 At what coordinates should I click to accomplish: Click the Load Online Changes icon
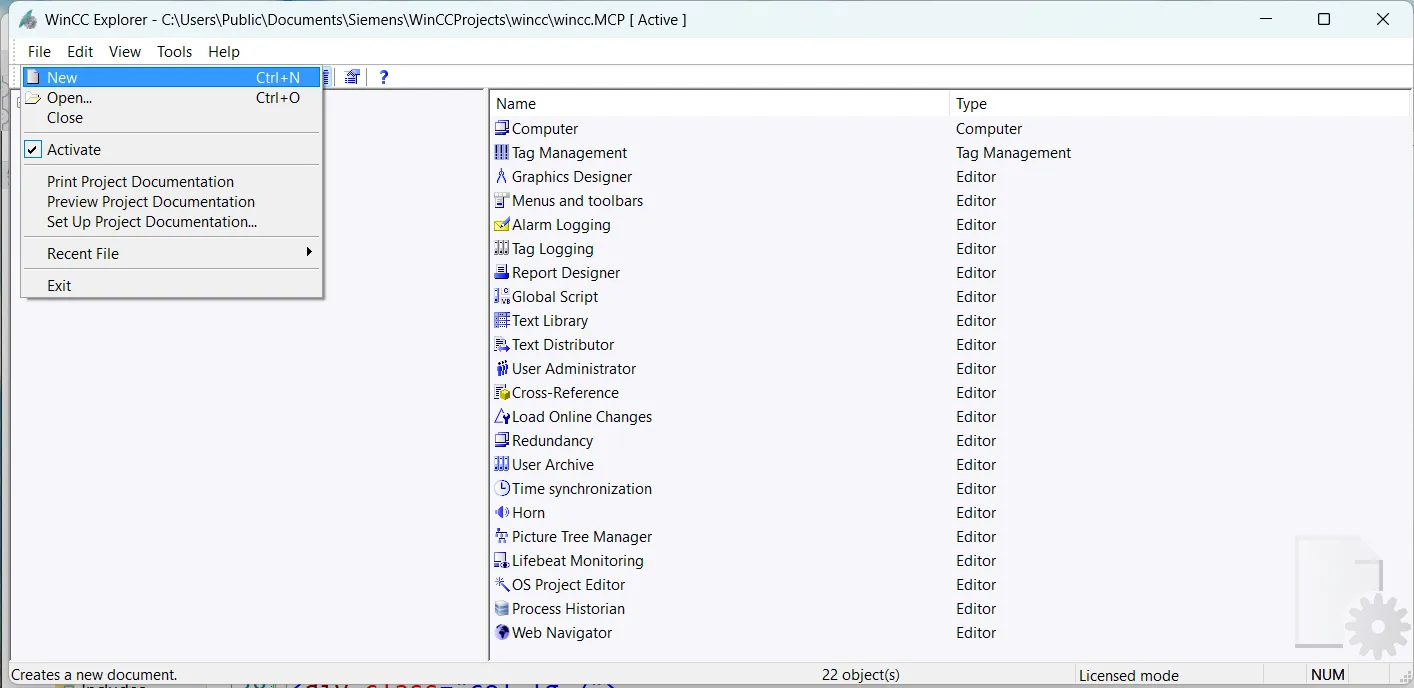pyautogui.click(x=502, y=416)
